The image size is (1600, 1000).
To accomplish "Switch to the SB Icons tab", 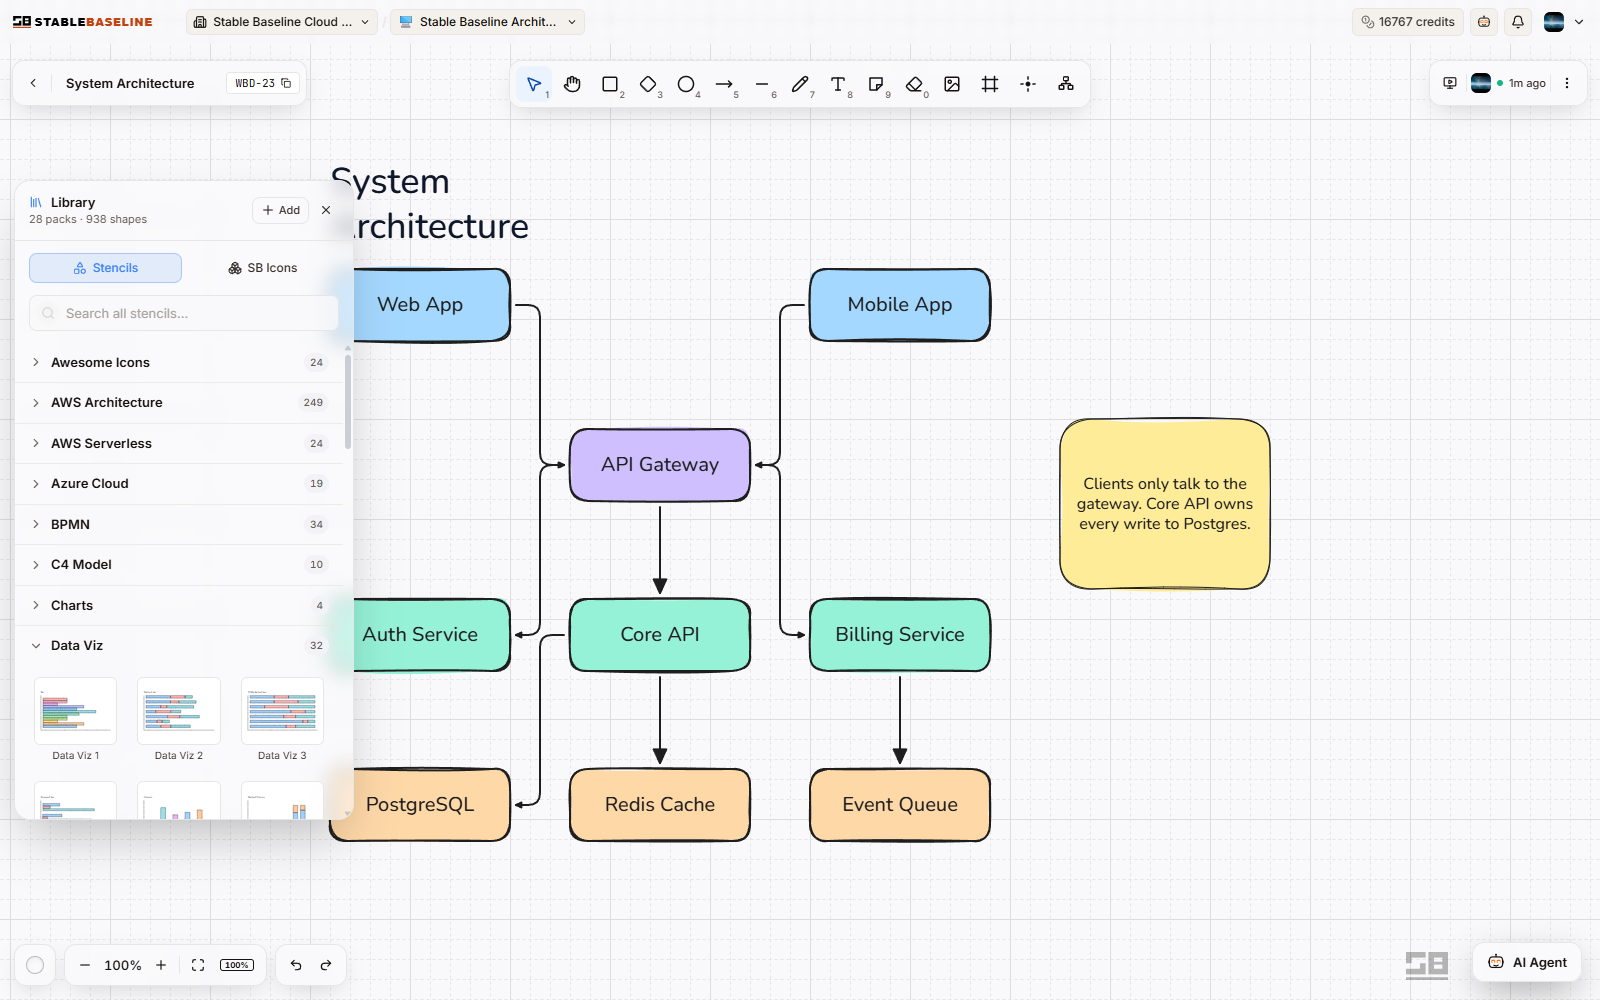I will (263, 268).
